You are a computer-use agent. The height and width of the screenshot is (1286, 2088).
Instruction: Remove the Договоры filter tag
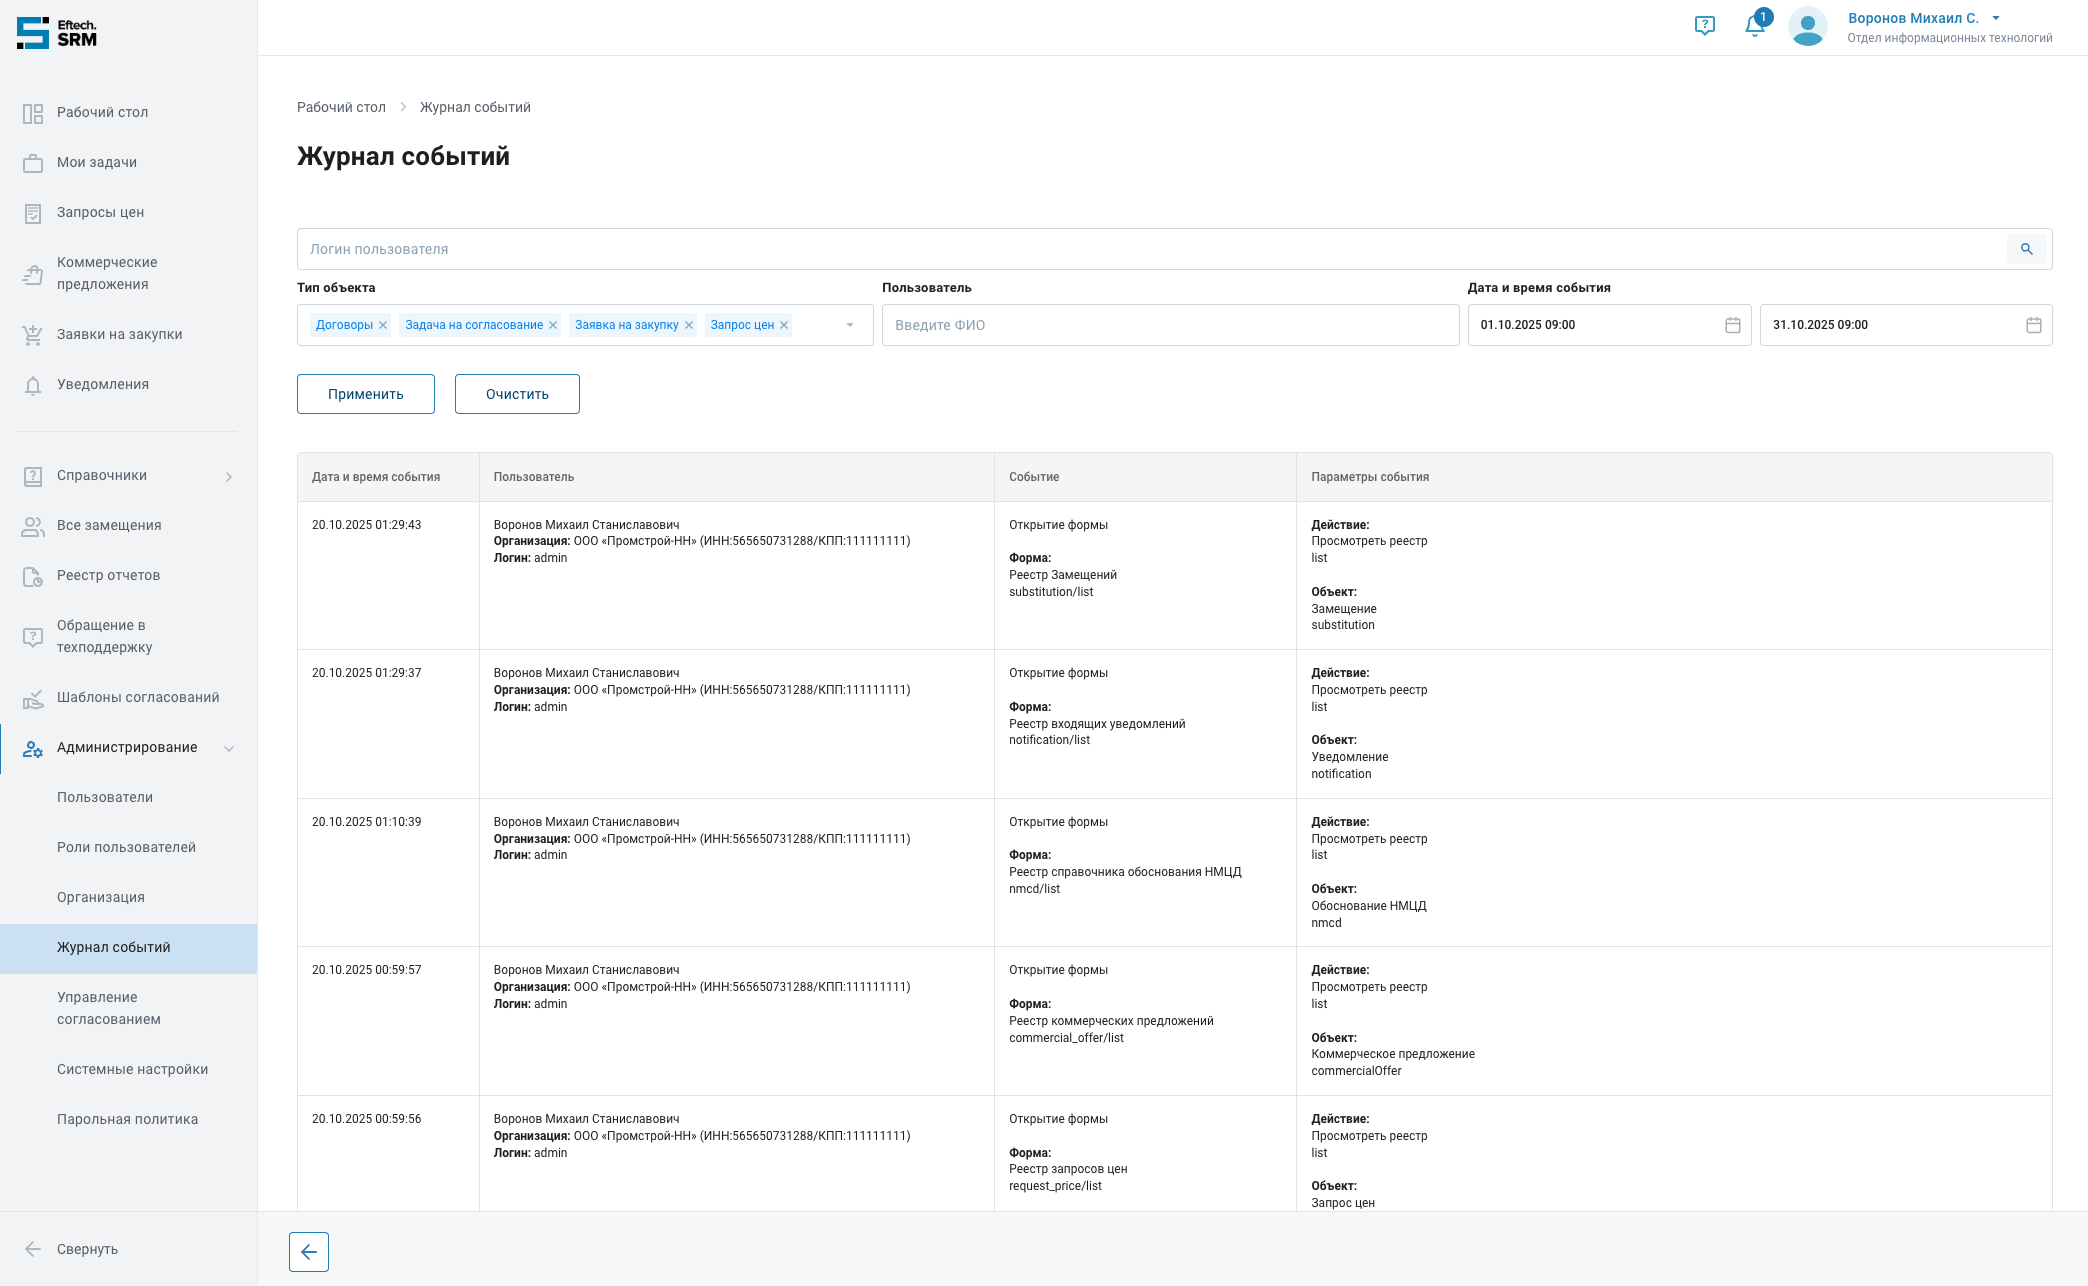[383, 325]
